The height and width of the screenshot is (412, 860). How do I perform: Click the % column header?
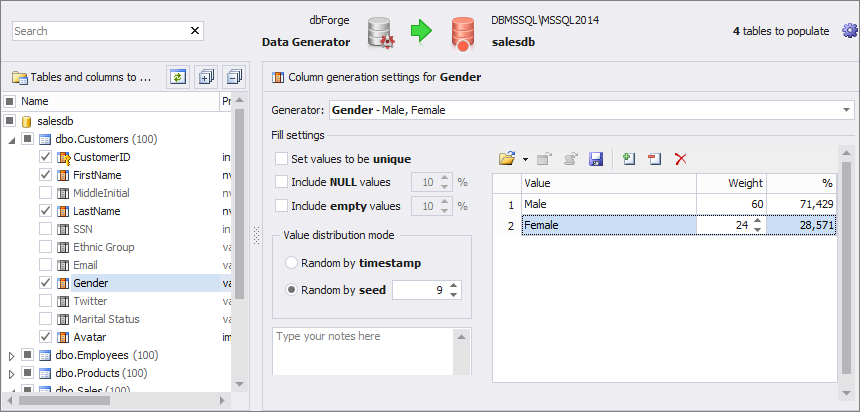tap(801, 183)
